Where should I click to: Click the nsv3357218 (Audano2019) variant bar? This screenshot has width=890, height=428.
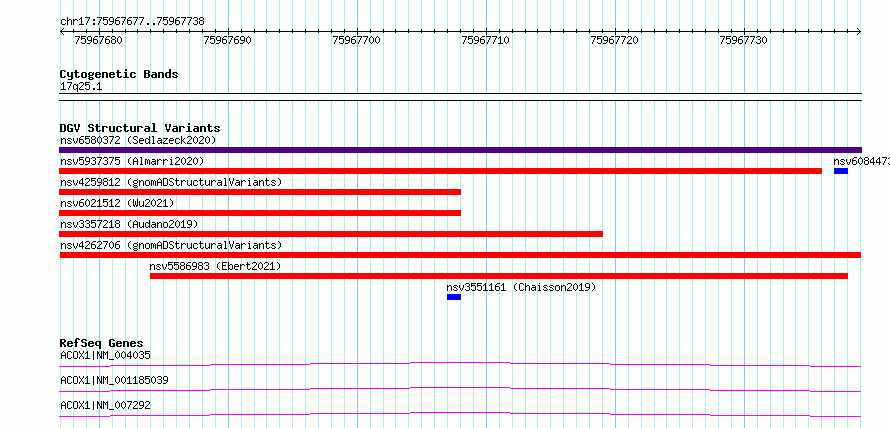tap(331, 234)
